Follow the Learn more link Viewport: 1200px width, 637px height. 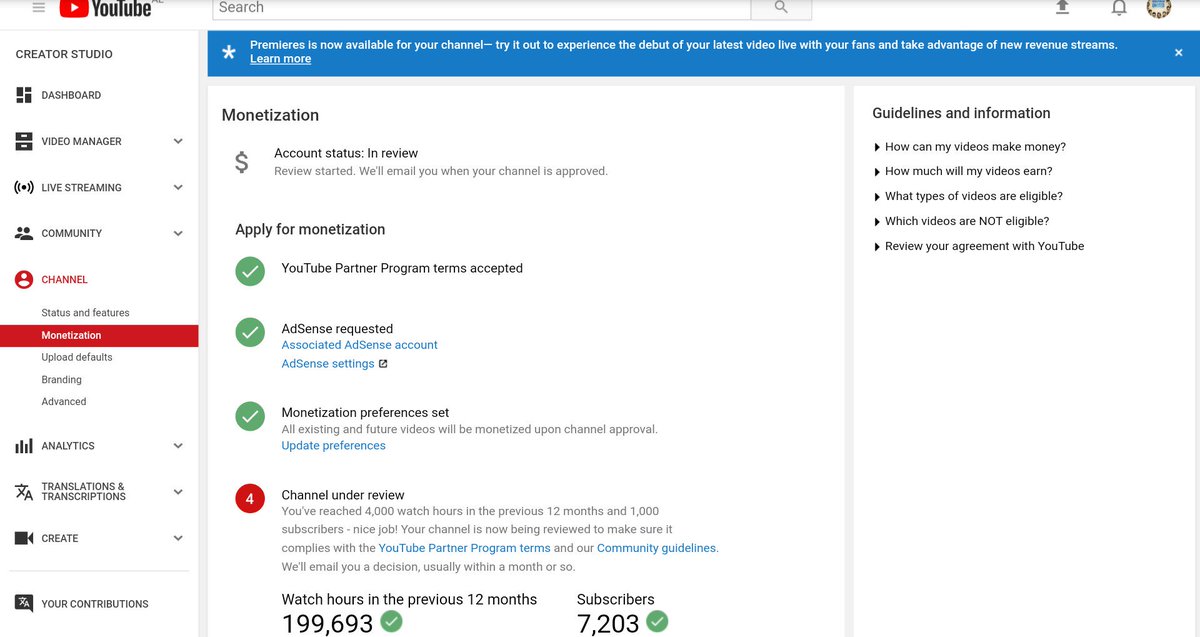click(x=280, y=59)
